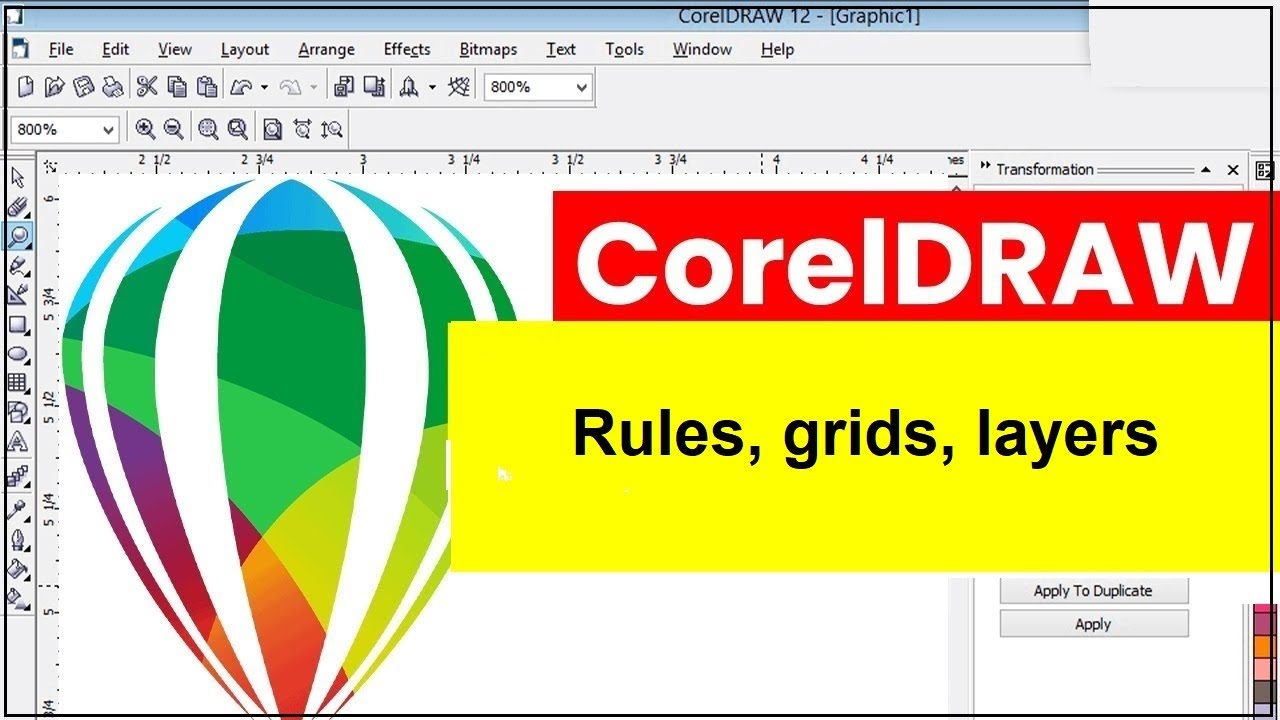This screenshot has width=1280, height=720.
Task: Click the Export icon
Action: pos(374,87)
